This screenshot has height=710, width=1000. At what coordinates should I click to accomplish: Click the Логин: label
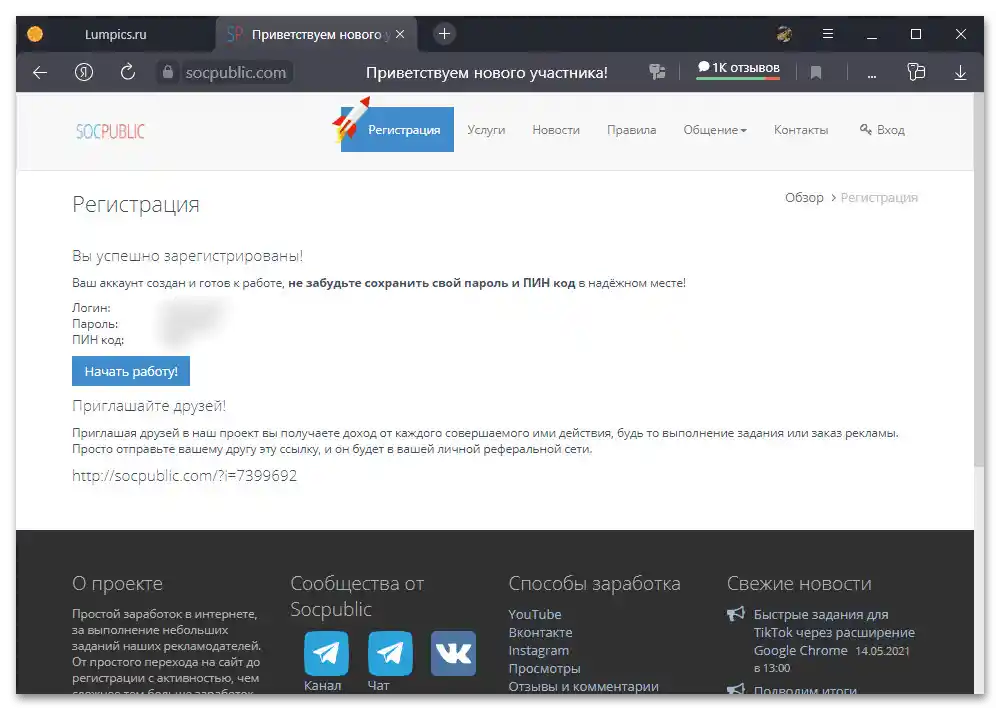[91, 308]
